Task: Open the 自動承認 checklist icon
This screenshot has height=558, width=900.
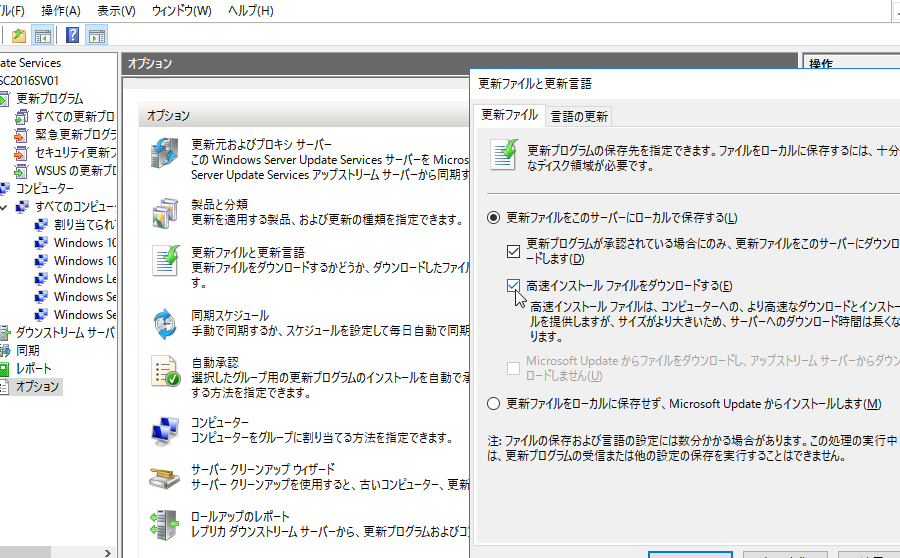Action: [x=164, y=370]
